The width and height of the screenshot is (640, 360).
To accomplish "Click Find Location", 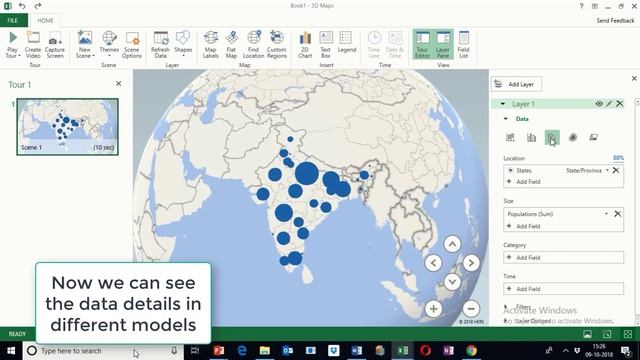I will tap(253, 44).
